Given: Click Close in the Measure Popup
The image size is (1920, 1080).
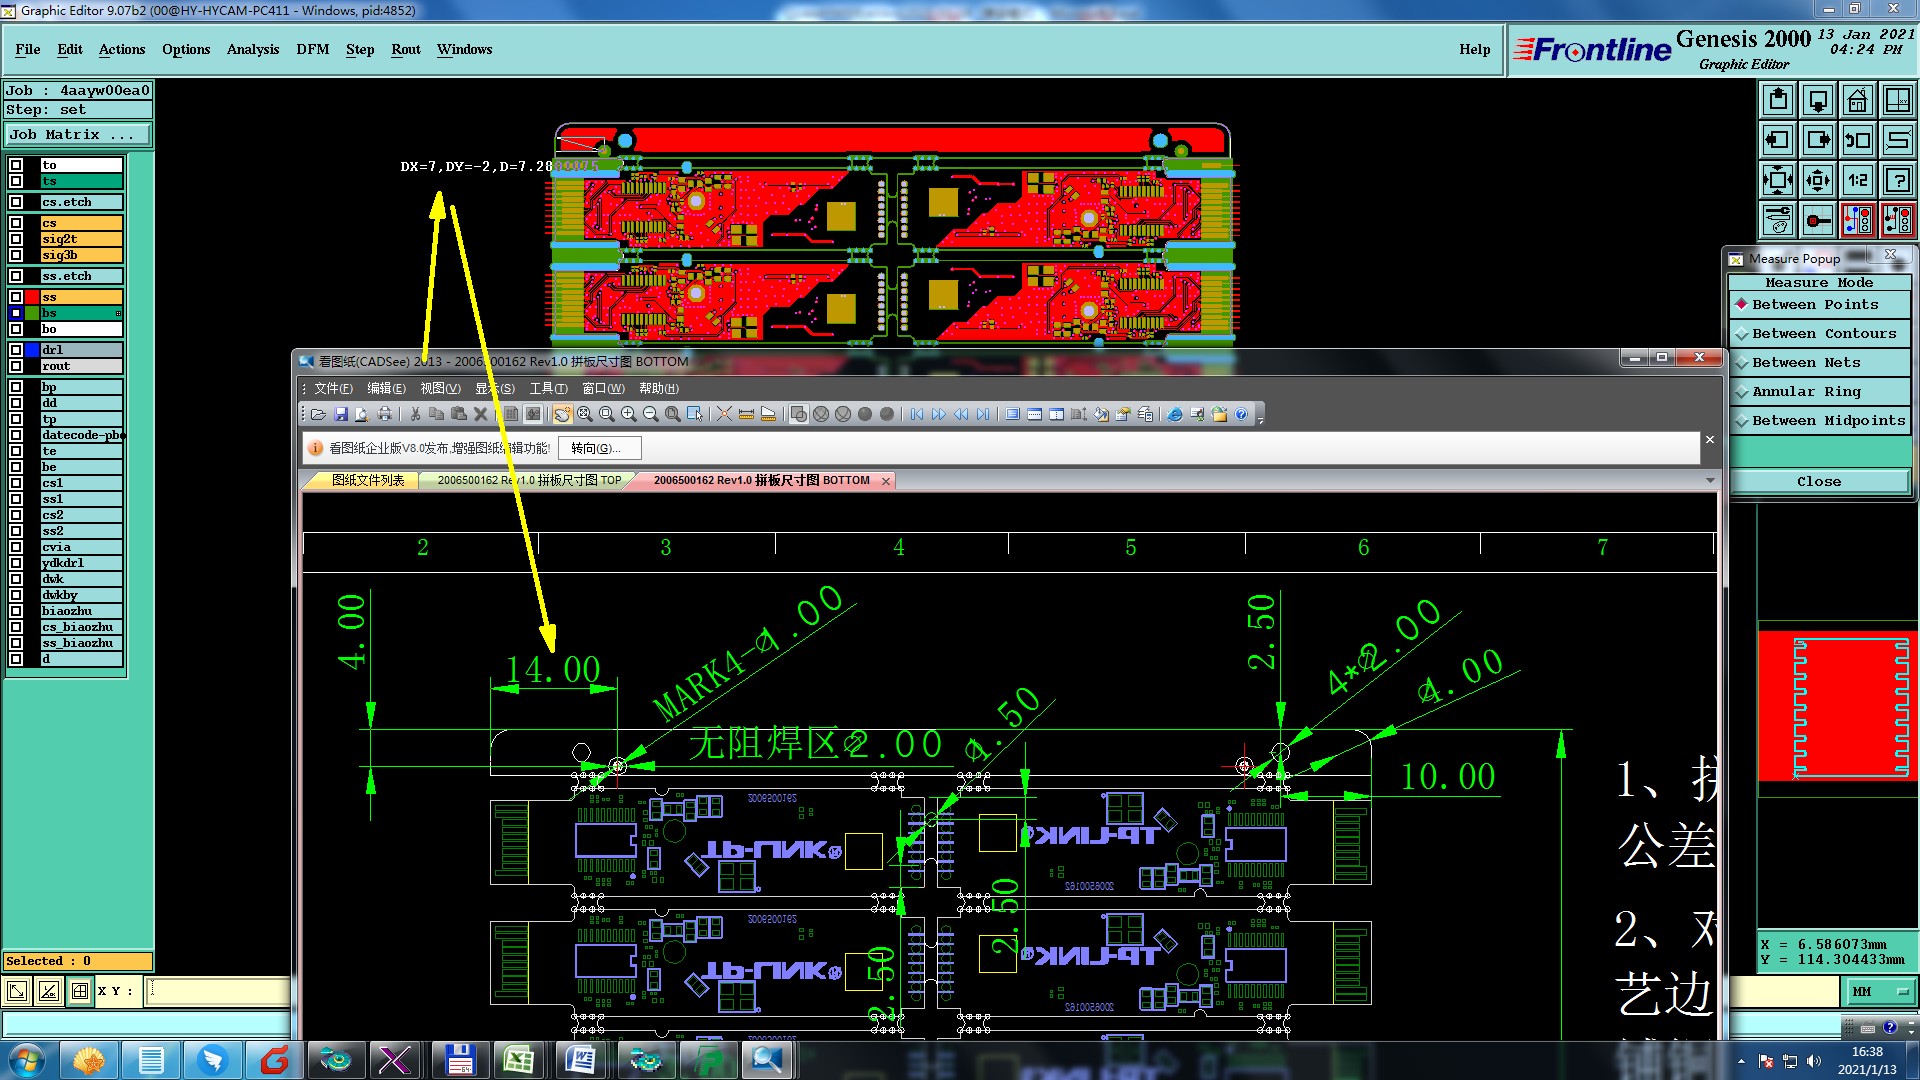Looking at the screenshot, I should tap(1818, 481).
